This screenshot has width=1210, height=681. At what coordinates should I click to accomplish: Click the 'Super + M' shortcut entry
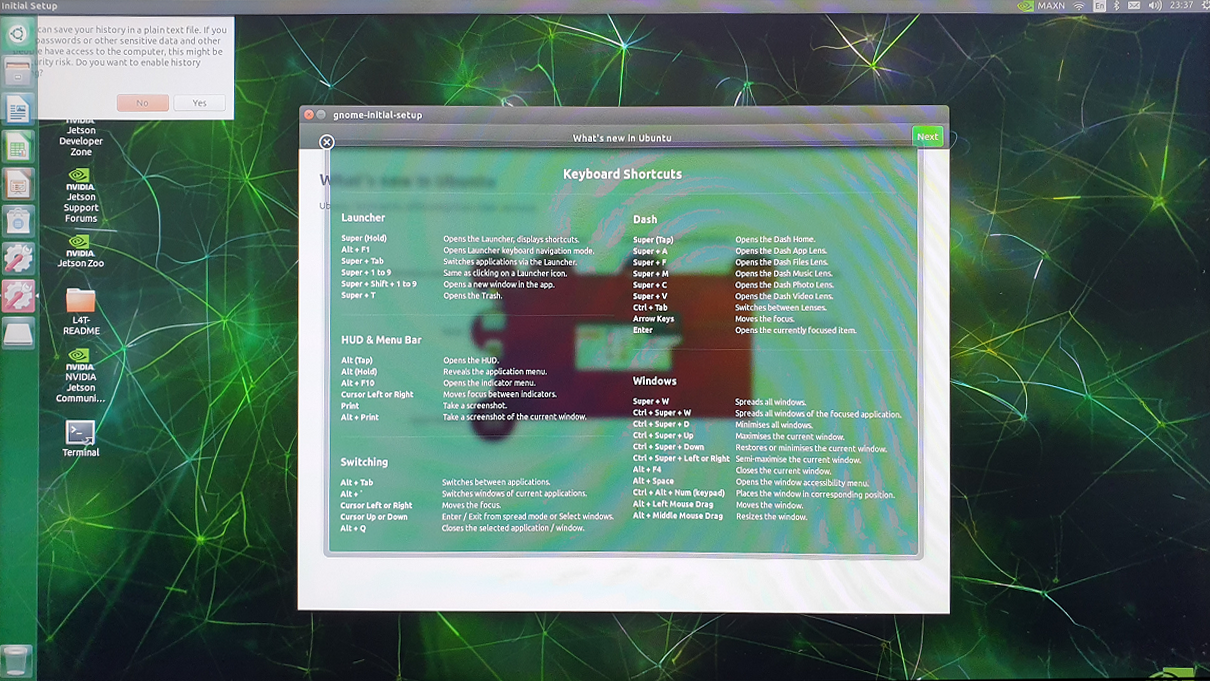[x=651, y=274]
